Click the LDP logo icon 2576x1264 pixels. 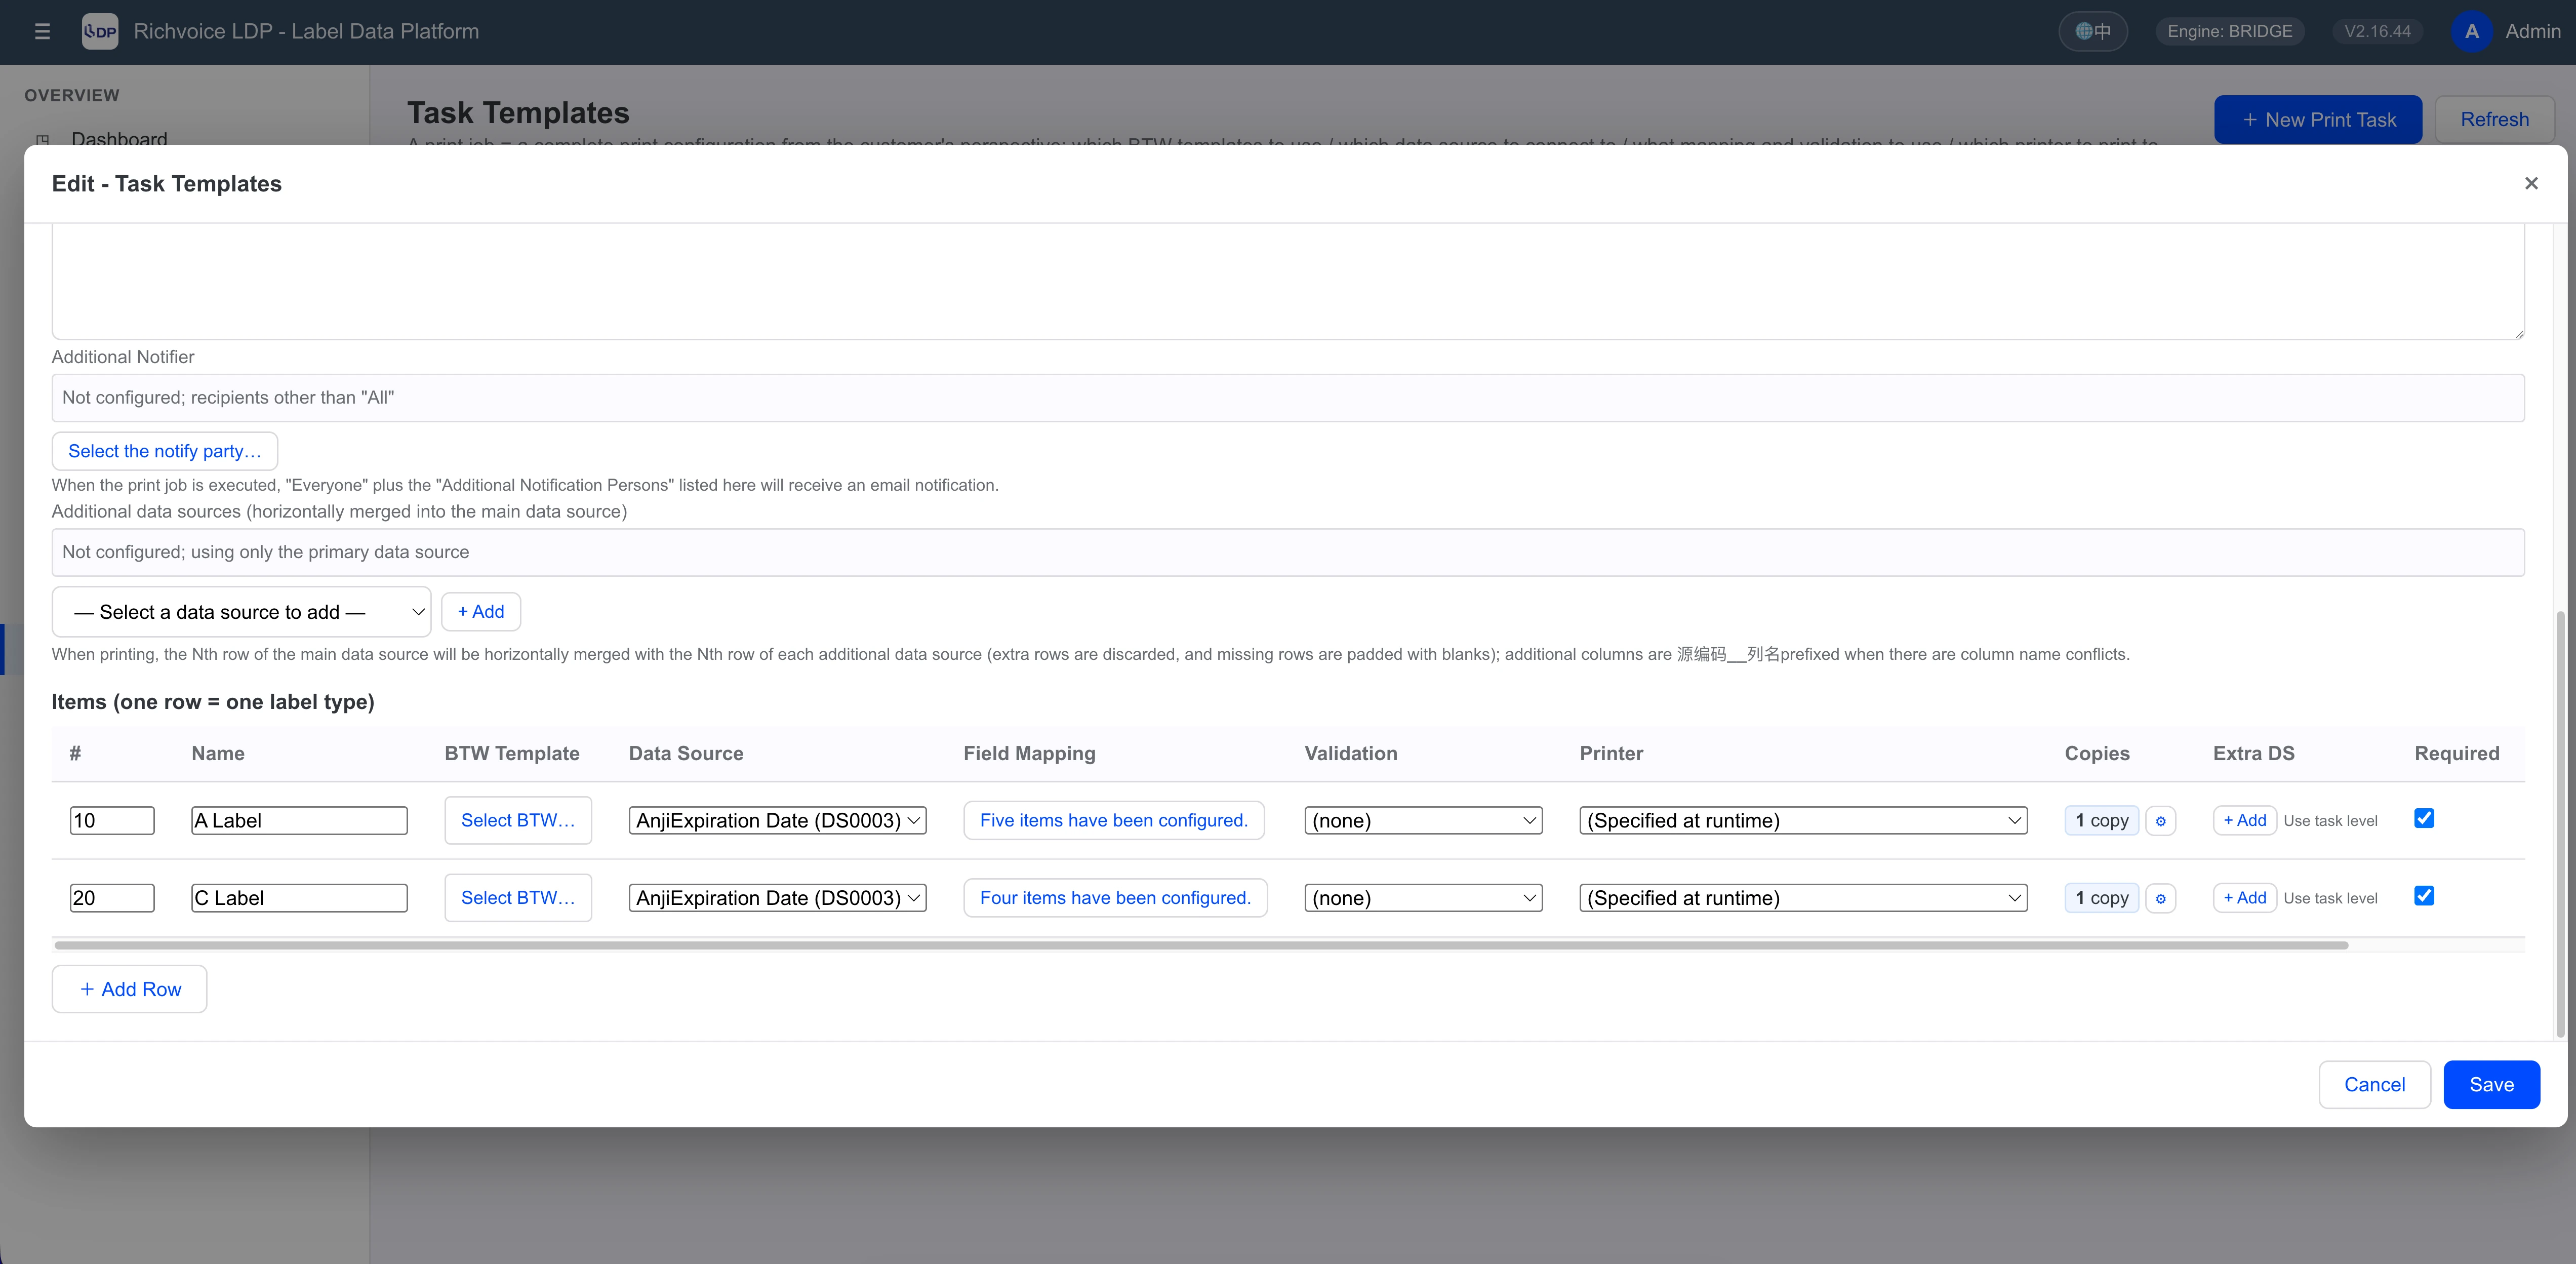point(100,31)
